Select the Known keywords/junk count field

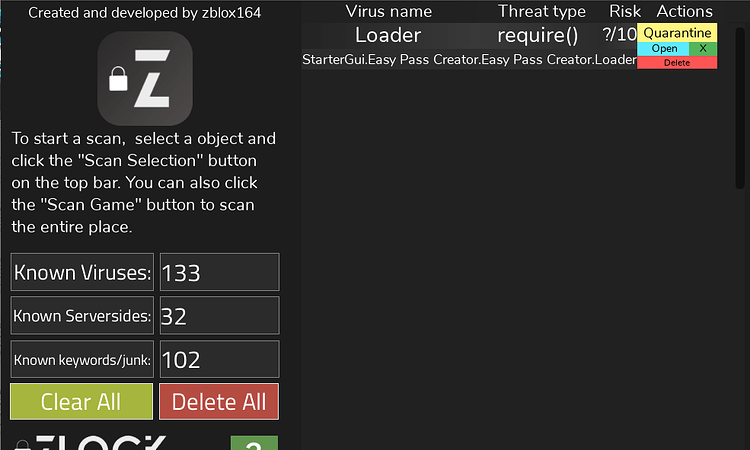[219, 360]
